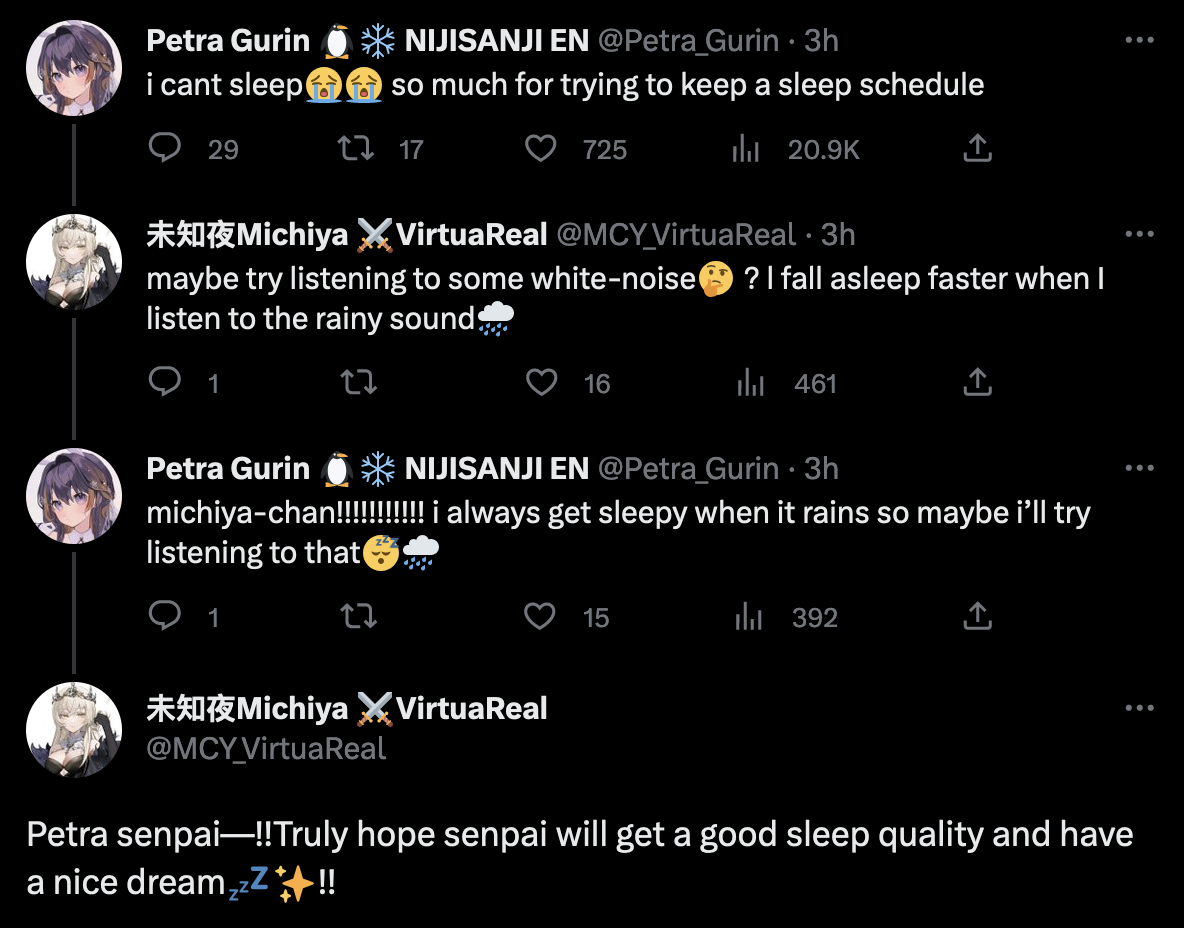Like Michiya's tweet with 16 likes

point(541,383)
